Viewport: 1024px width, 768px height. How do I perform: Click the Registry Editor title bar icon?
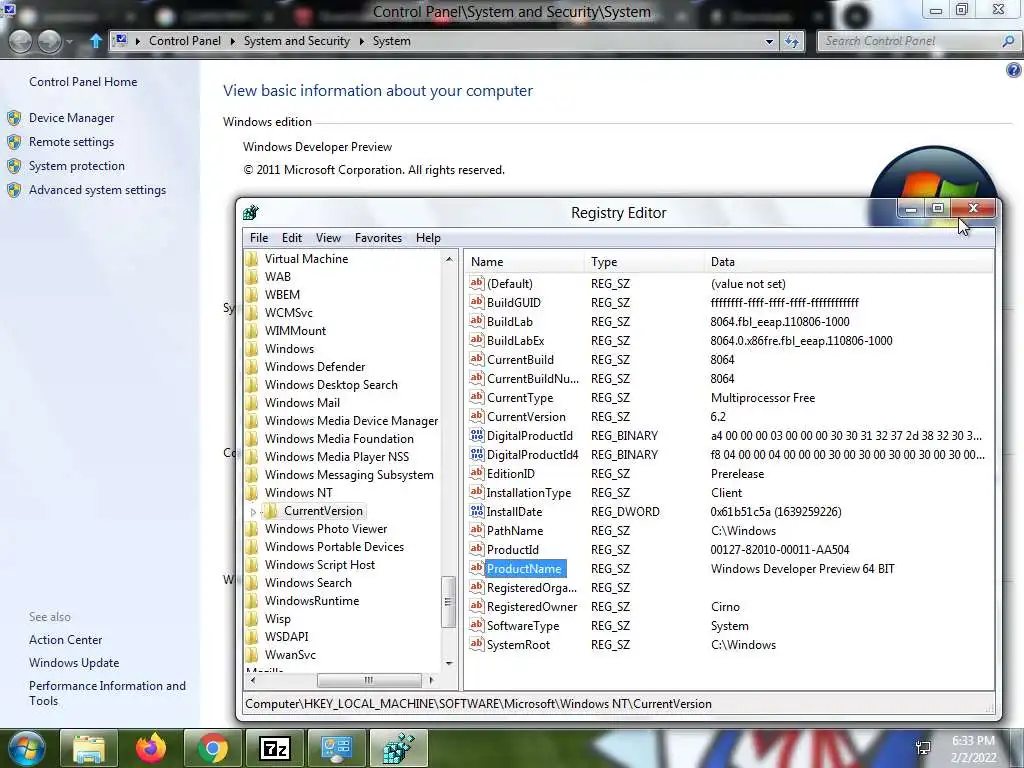click(x=251, y=212)
